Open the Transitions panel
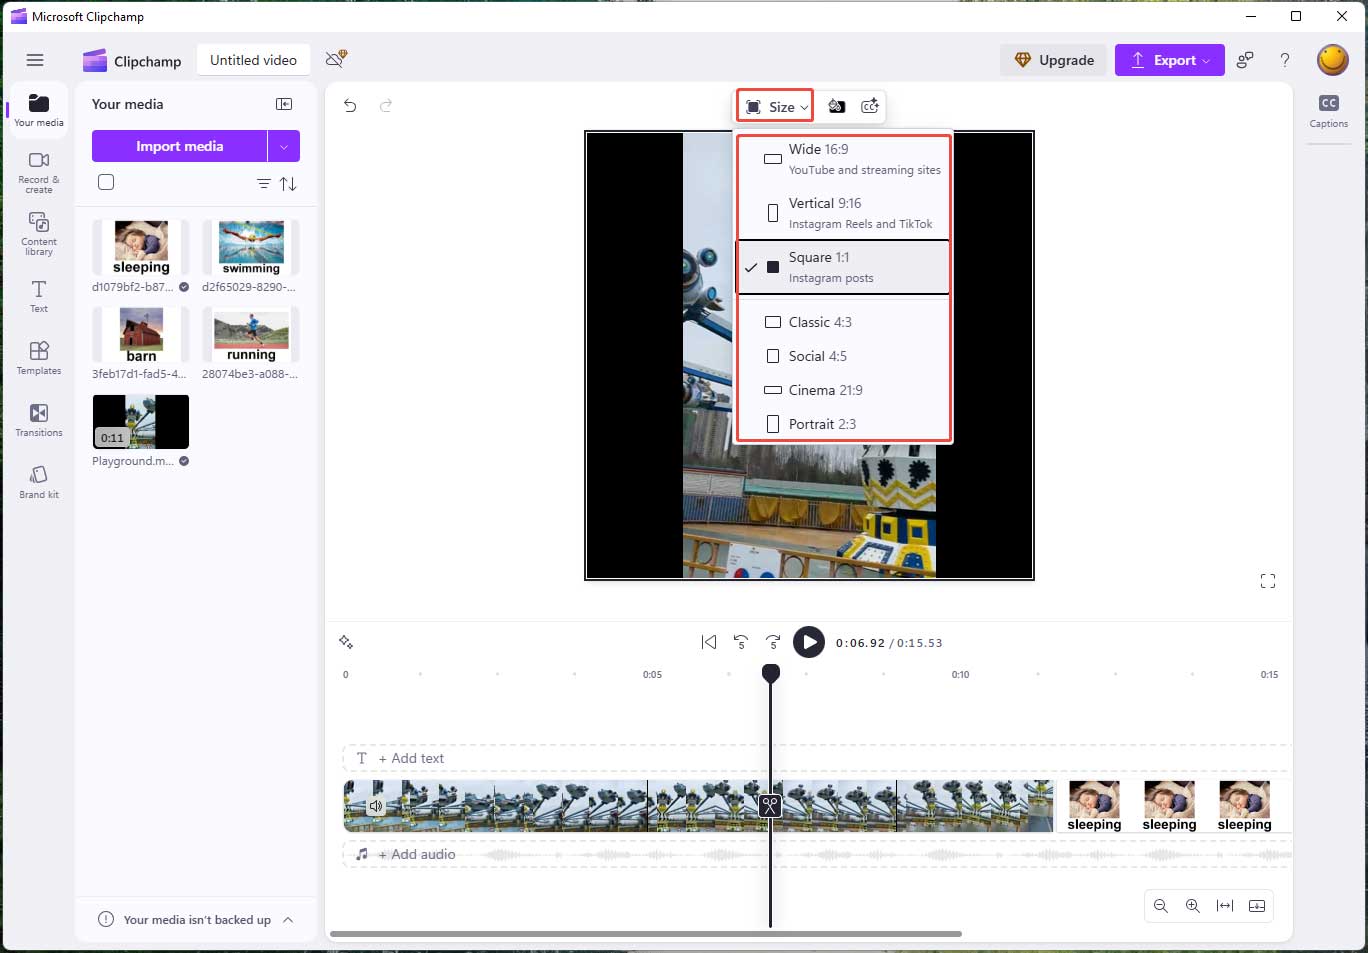1368x953 pixels. pos(37,419)
